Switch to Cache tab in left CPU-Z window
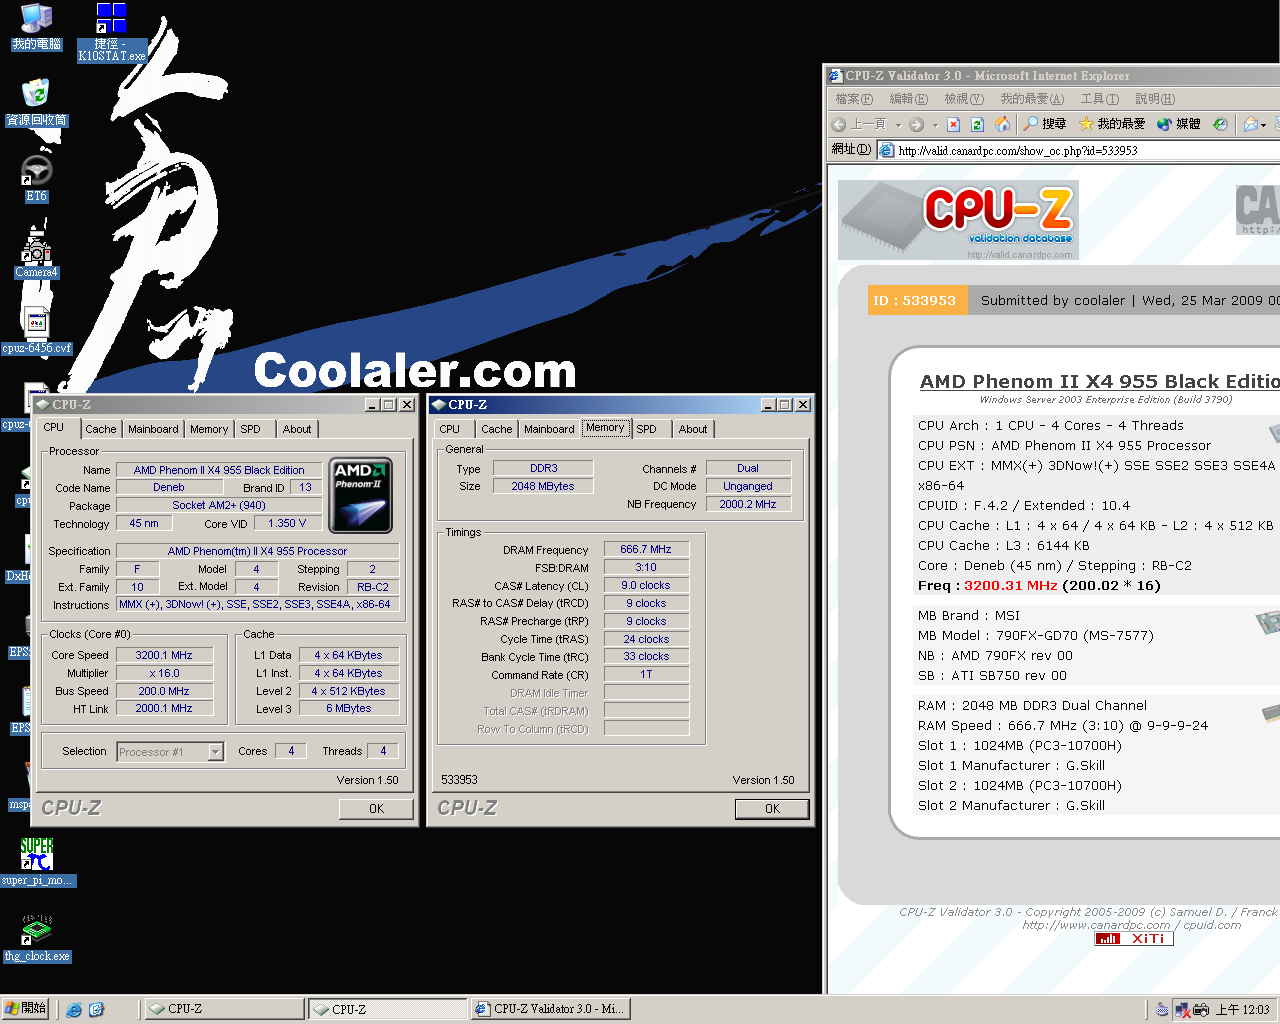The width and height of the screenshot is (1280, 1024). (100, 429)
